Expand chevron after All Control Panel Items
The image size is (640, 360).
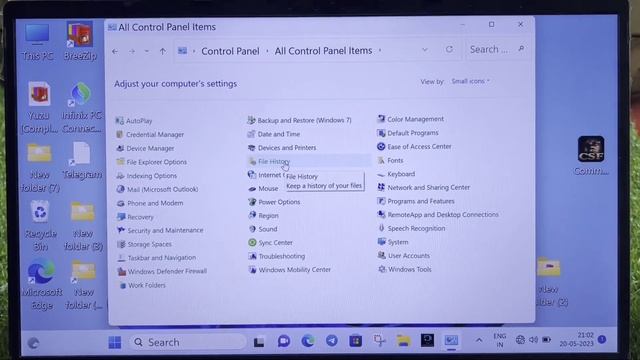(x=380, y=51)
